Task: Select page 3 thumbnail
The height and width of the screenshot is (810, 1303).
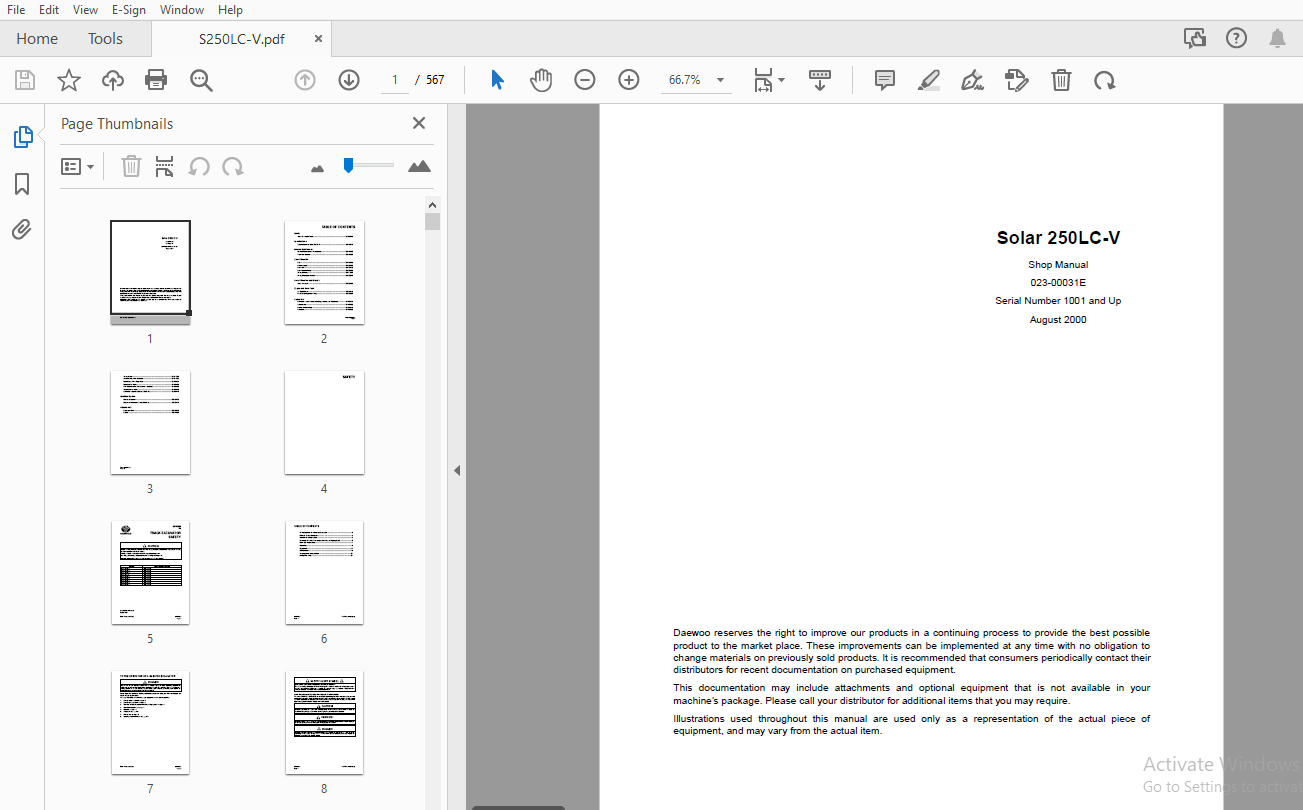Action: (150, 422)
